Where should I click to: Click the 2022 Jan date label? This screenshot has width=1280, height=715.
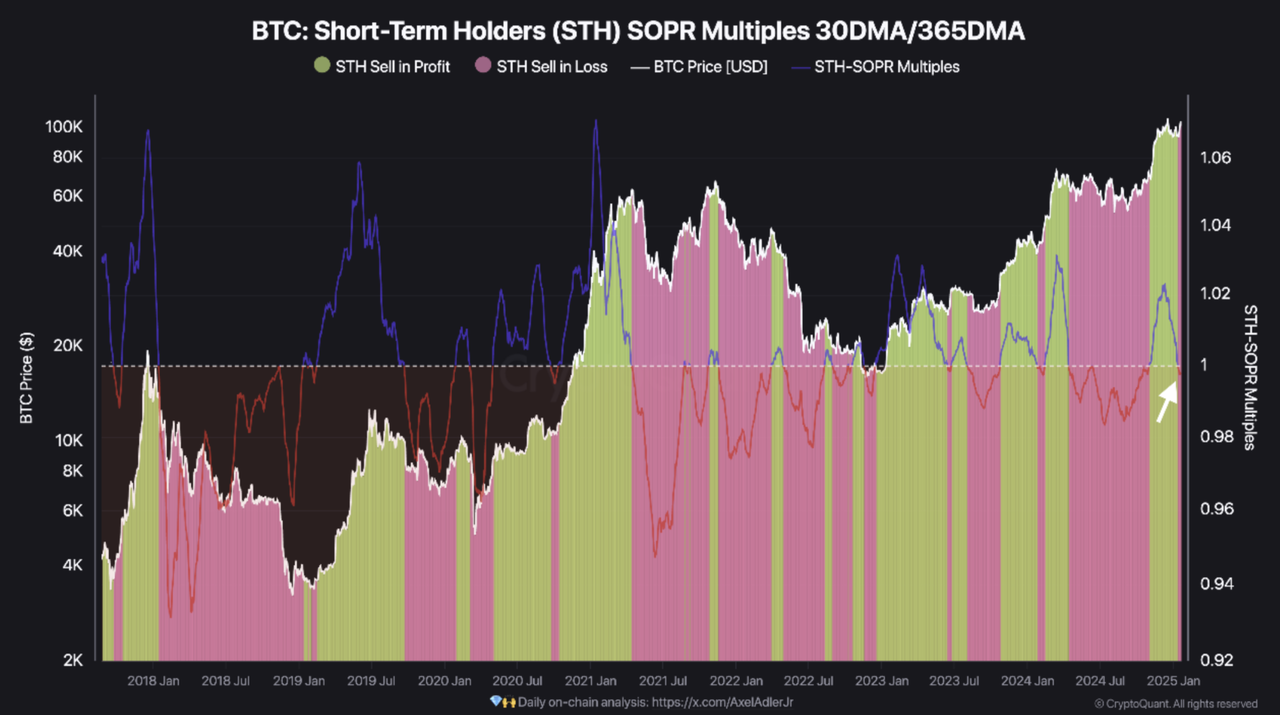pyautogui.click(x=736, y=681)
